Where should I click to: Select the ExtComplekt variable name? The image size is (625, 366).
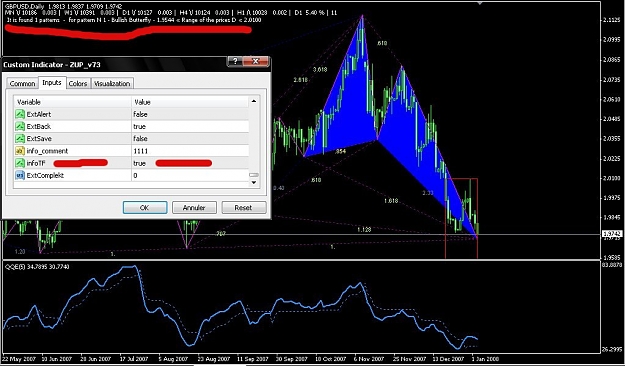click(45, 175)
